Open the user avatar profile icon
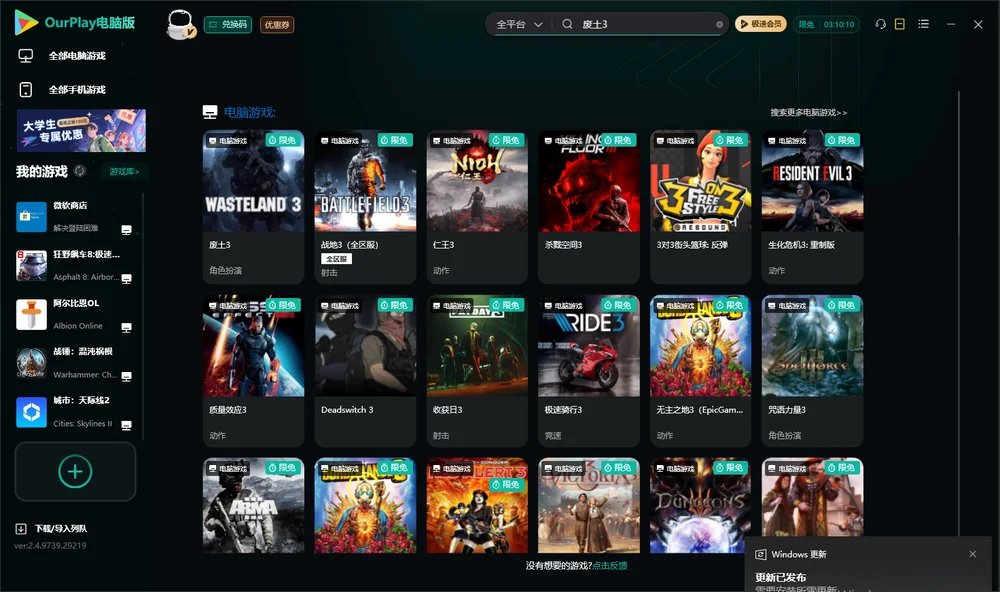This screenshot has width=1000, height=592. [x=180, y=24]
